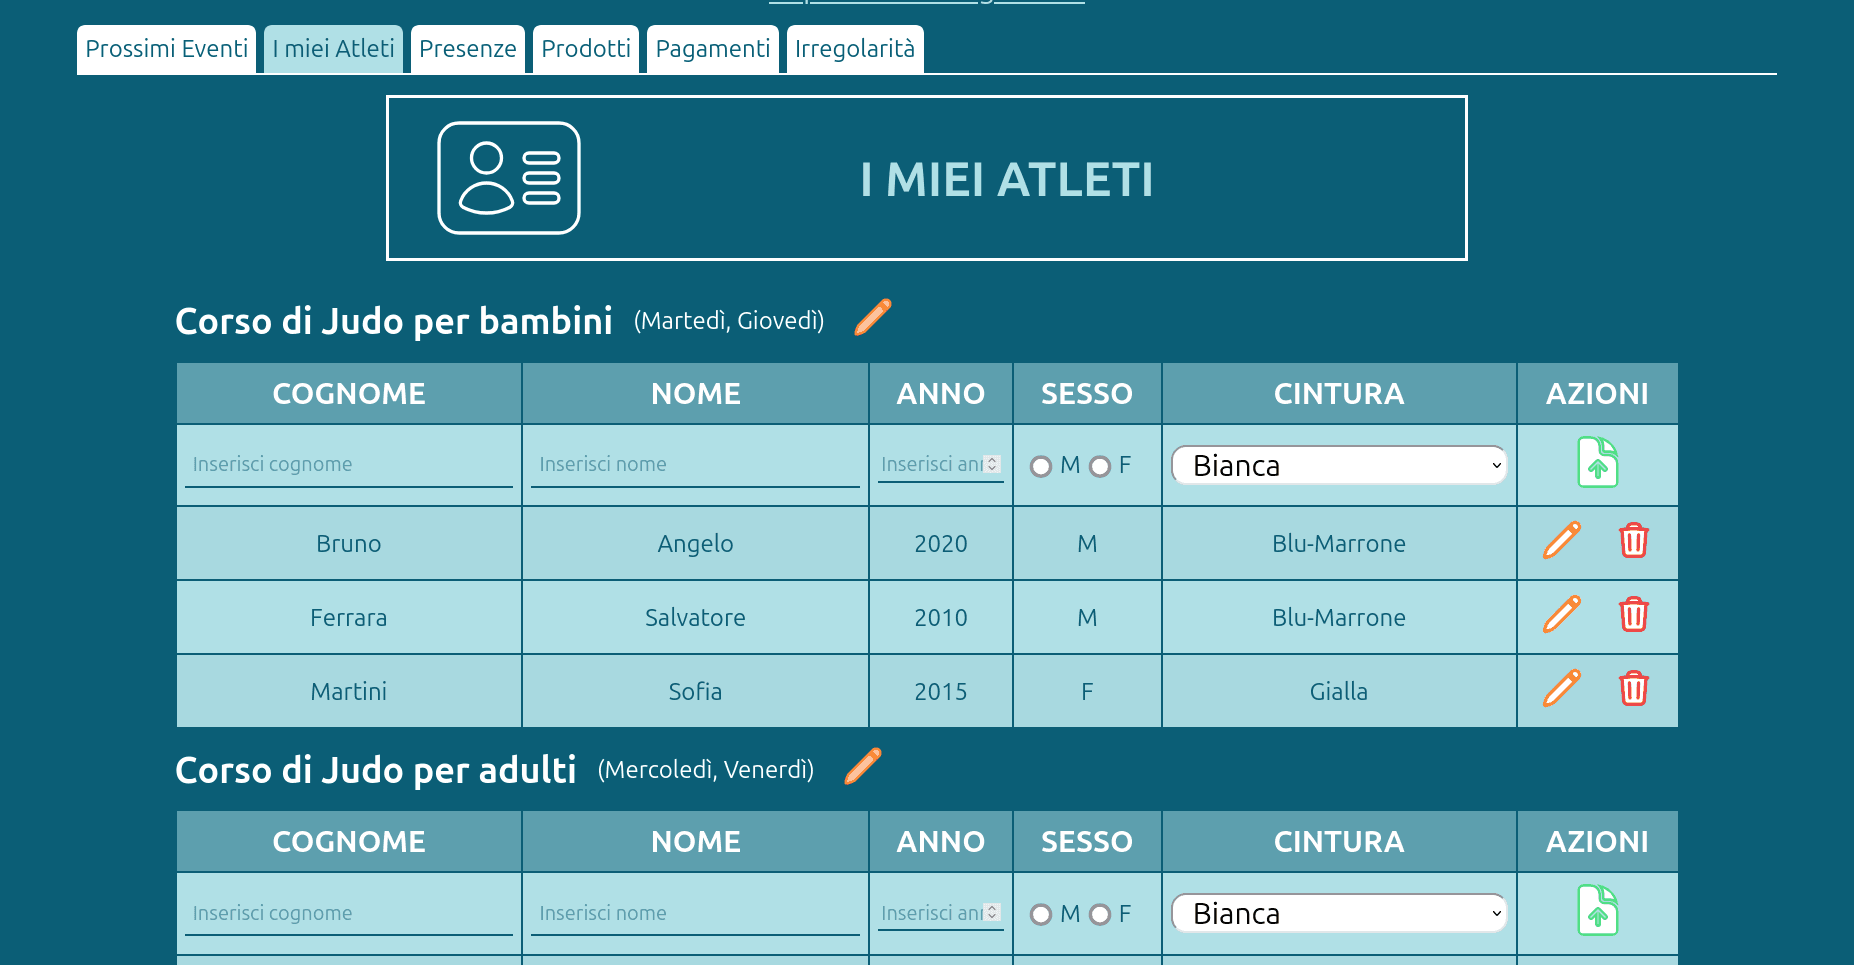Screen dimensions: 1854x965
Task: Edit athlete Bruno Angelo
Action: click(1561, 541)
